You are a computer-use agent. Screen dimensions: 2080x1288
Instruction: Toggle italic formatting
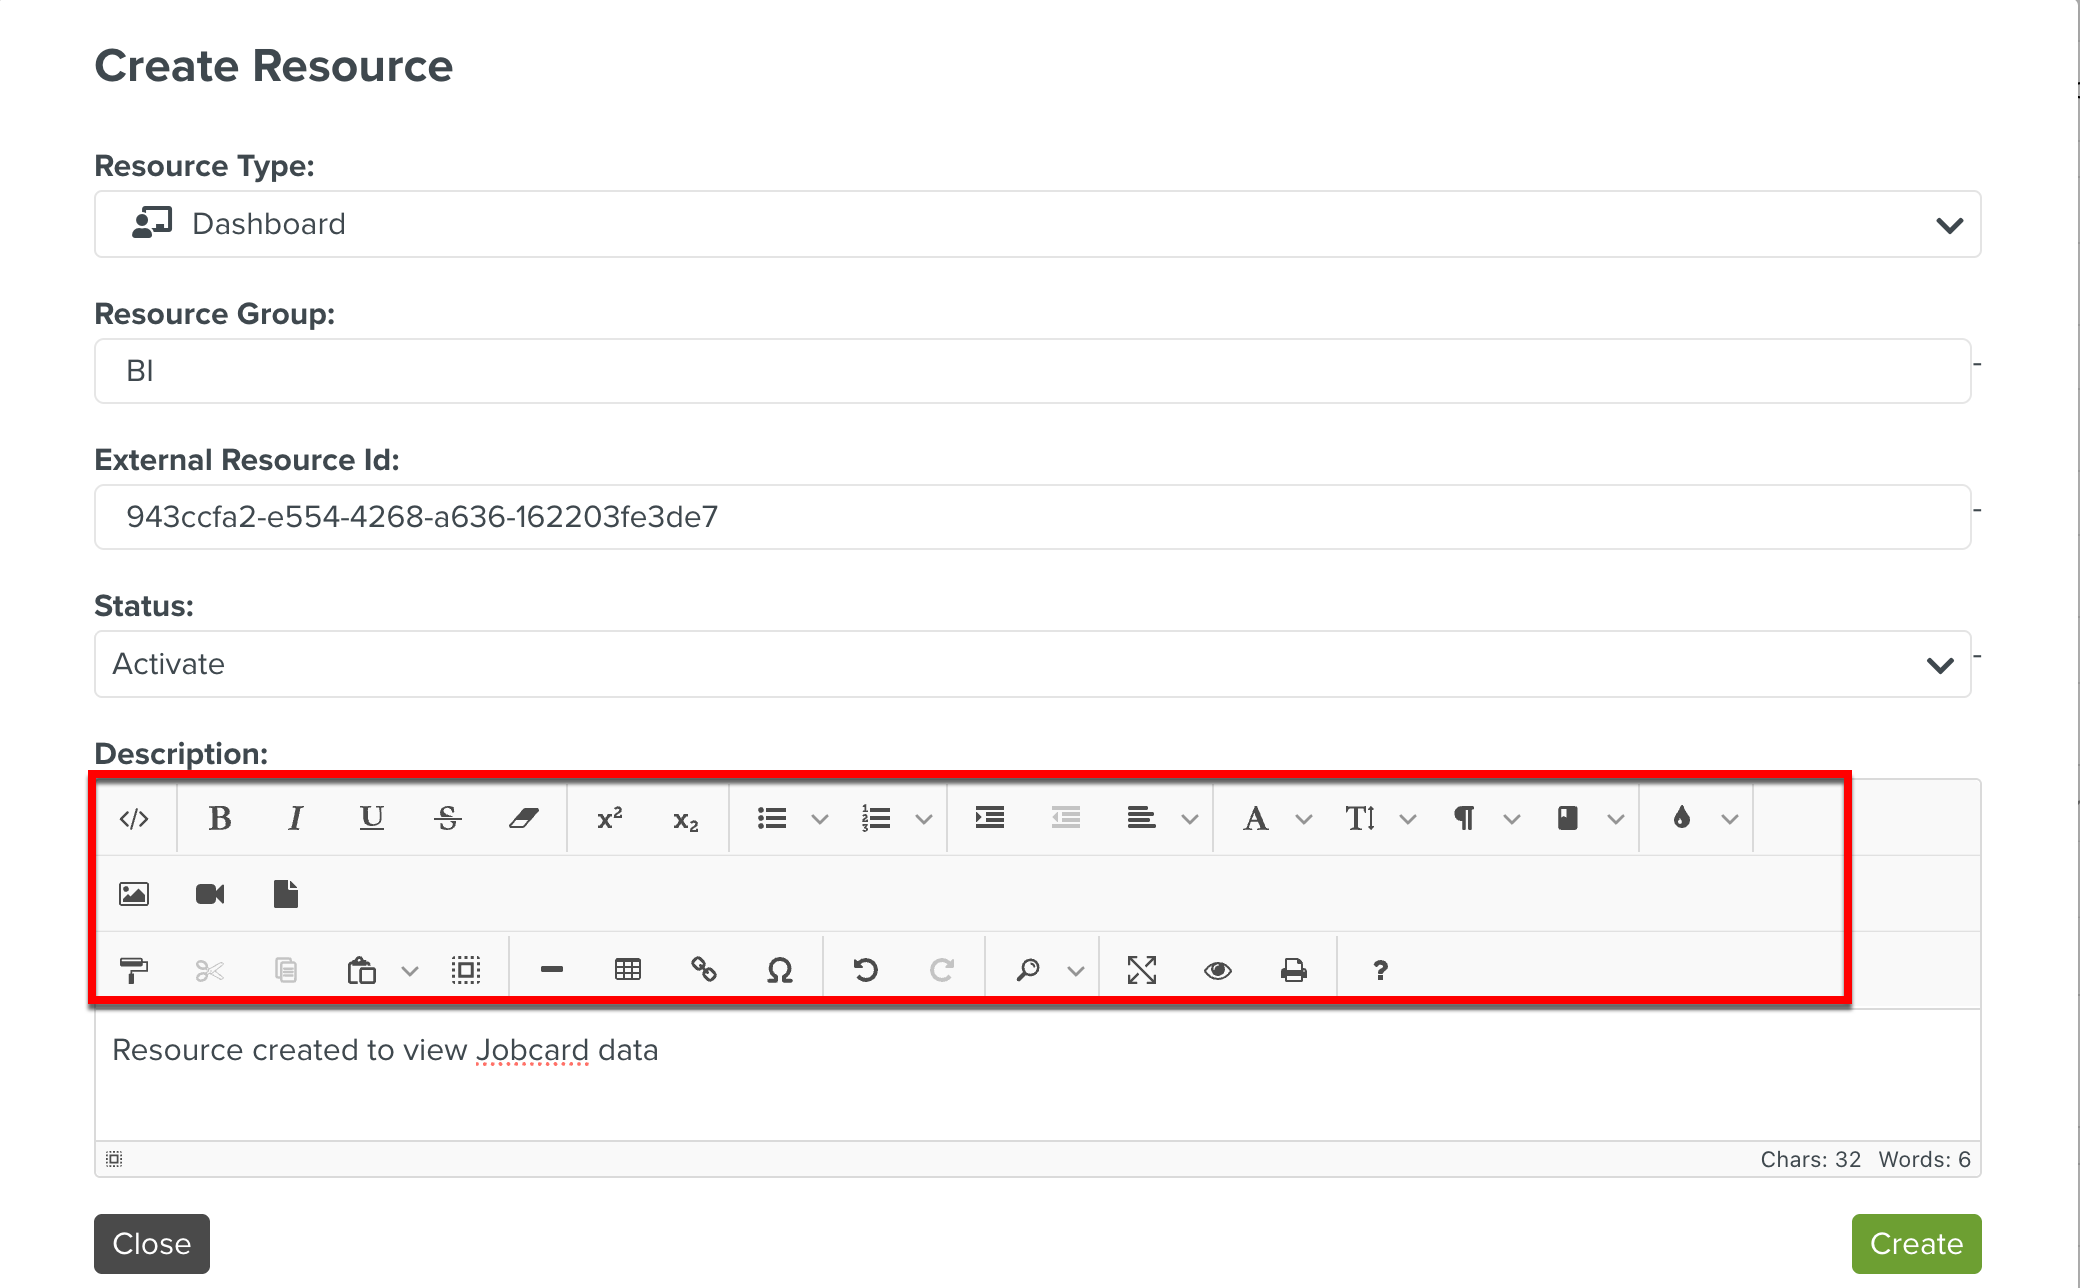(x=295, y=819)
